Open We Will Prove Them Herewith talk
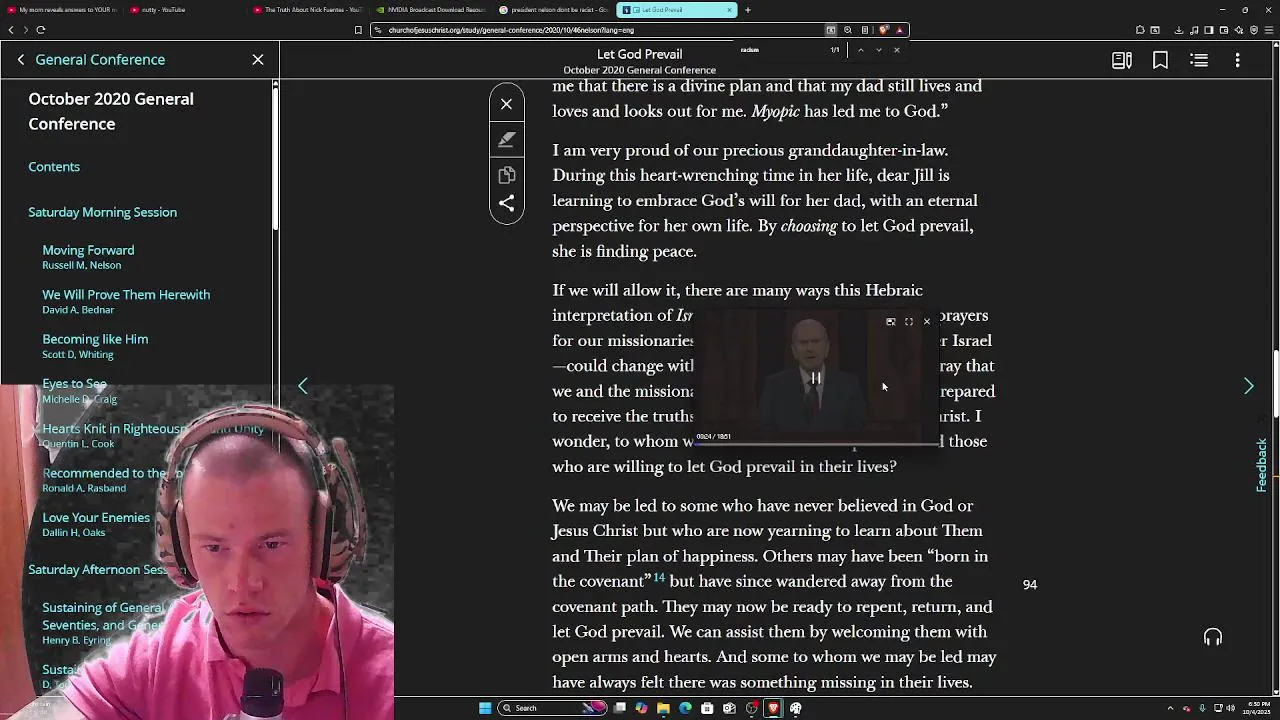The height and width of the screenshot is (720, 1280). (x=126, y=295)
